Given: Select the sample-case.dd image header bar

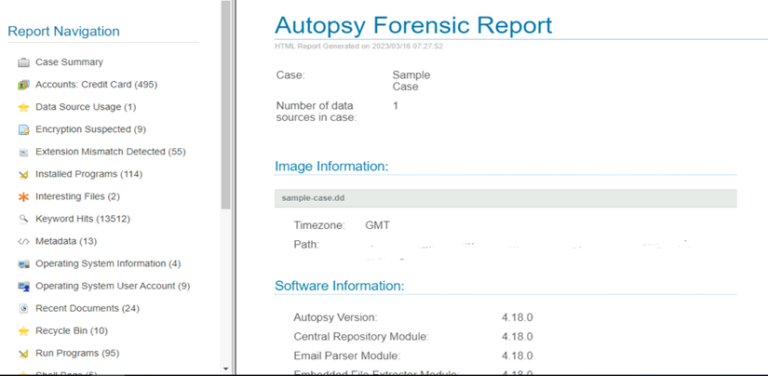Looking at the screenshot, I should click(x=505, y=198).
